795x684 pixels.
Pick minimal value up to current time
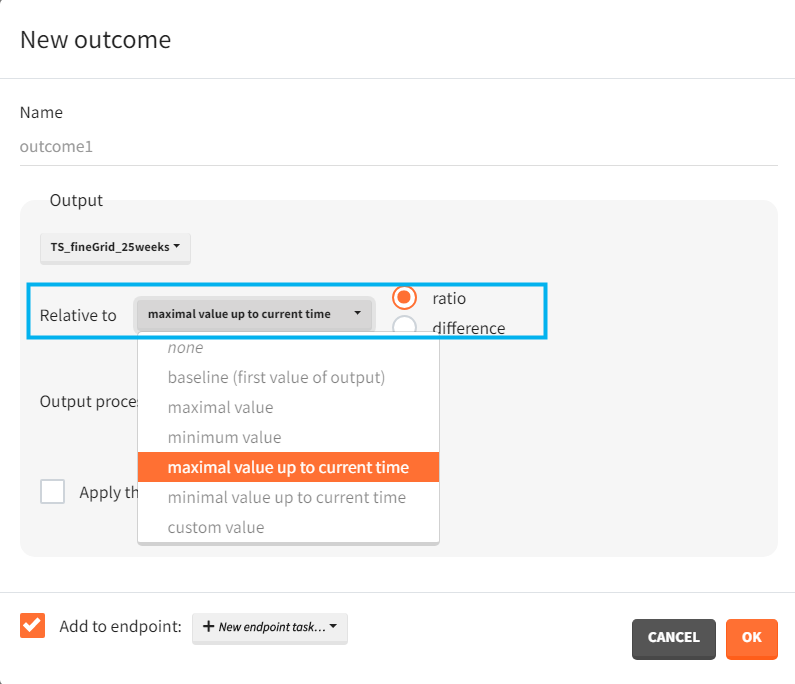[x=286, y=497]
